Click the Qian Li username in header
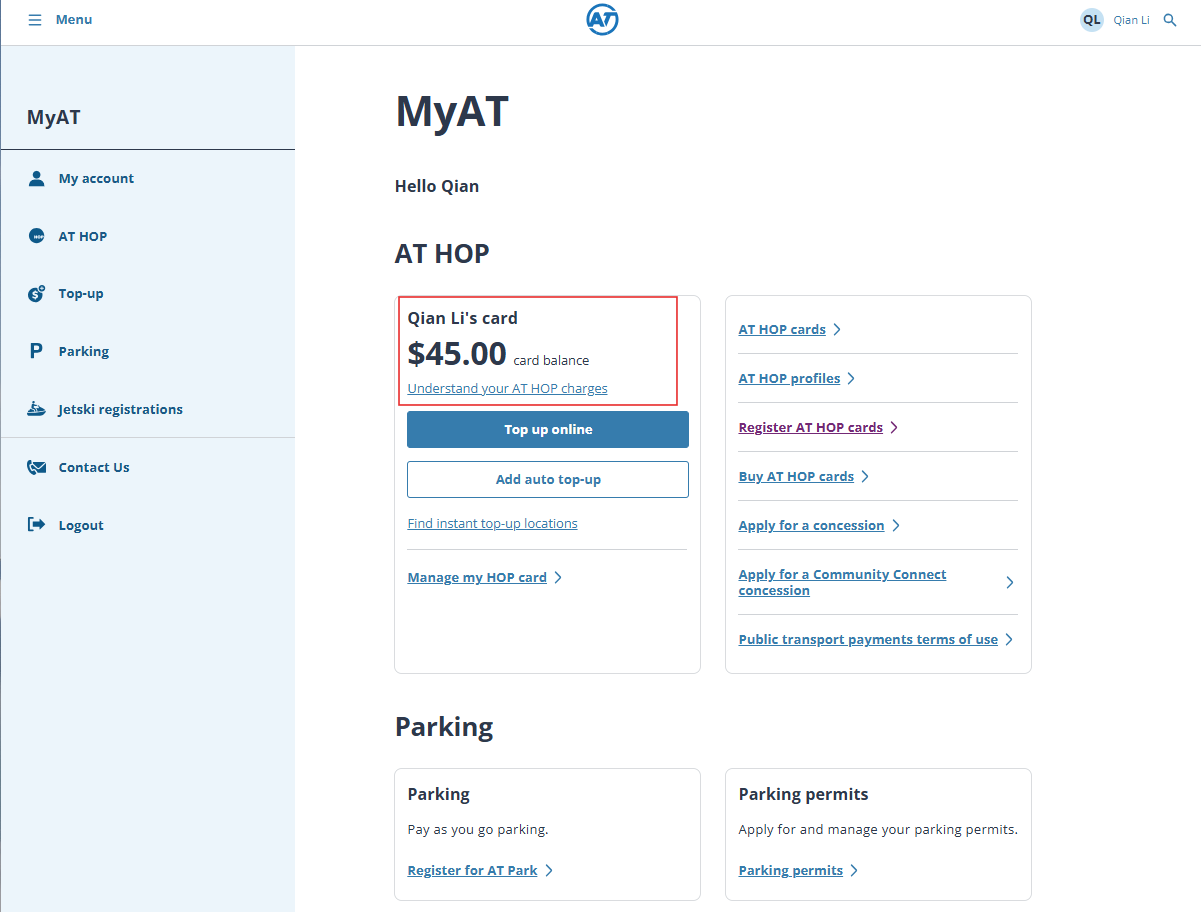 tap(1131, 20)
